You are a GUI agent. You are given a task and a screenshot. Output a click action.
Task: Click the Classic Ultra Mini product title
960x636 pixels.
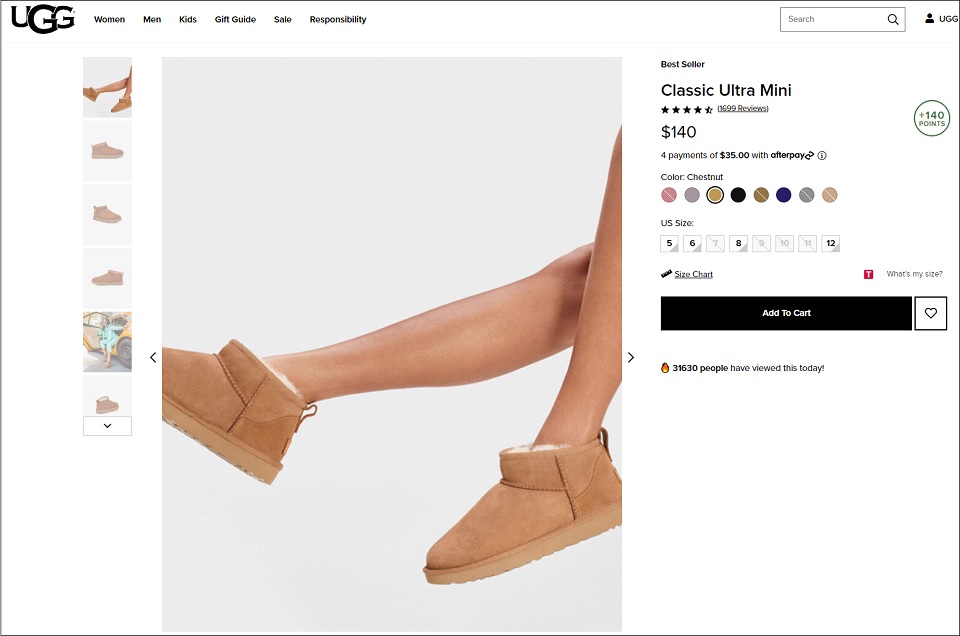point(726,91)
